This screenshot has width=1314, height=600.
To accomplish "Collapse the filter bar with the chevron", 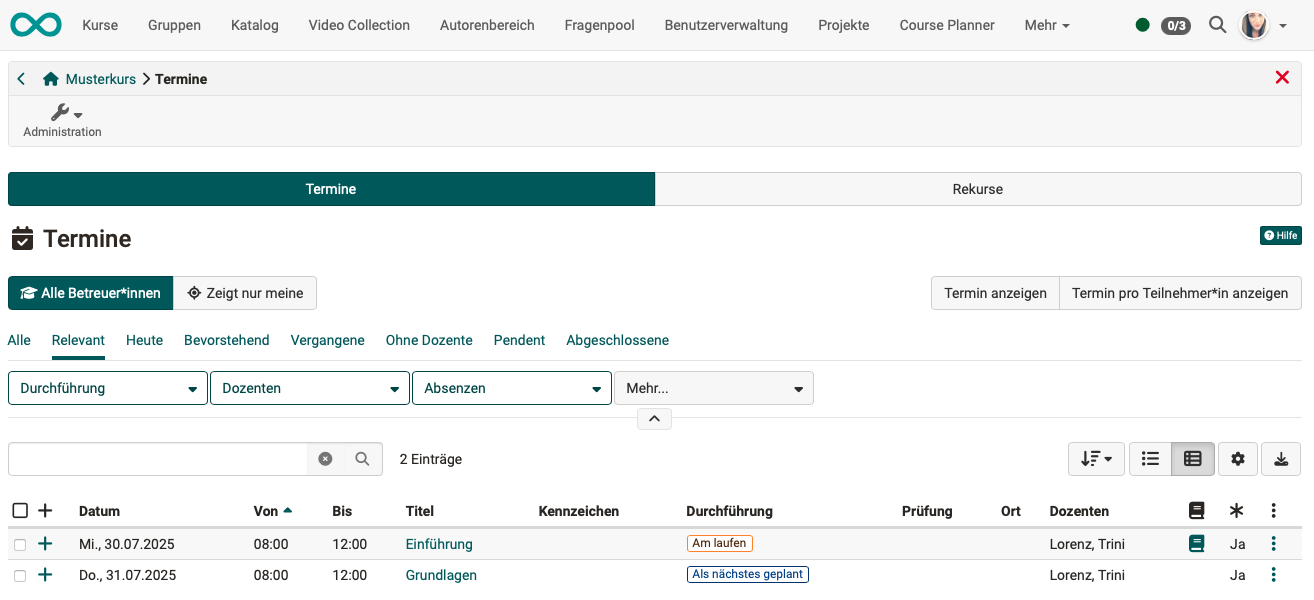I will (654, 418).
